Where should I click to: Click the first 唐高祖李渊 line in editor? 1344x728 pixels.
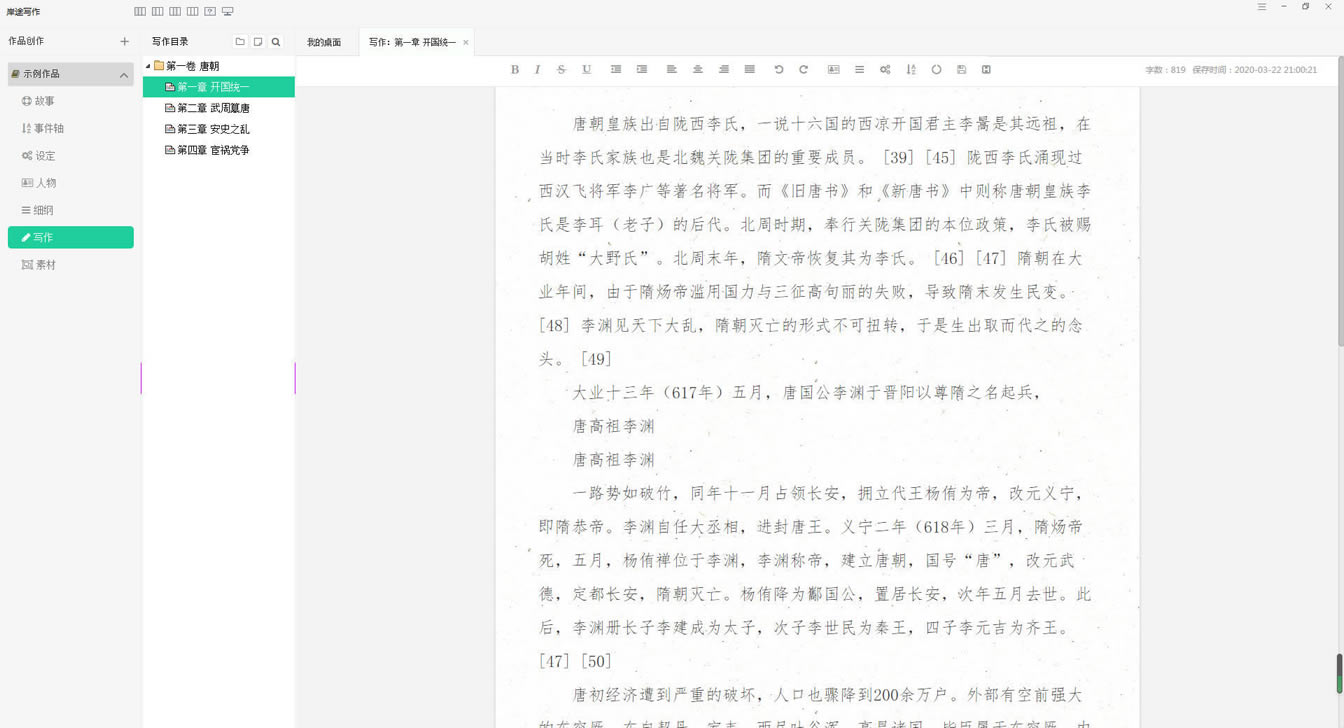(x=613, y=426)
